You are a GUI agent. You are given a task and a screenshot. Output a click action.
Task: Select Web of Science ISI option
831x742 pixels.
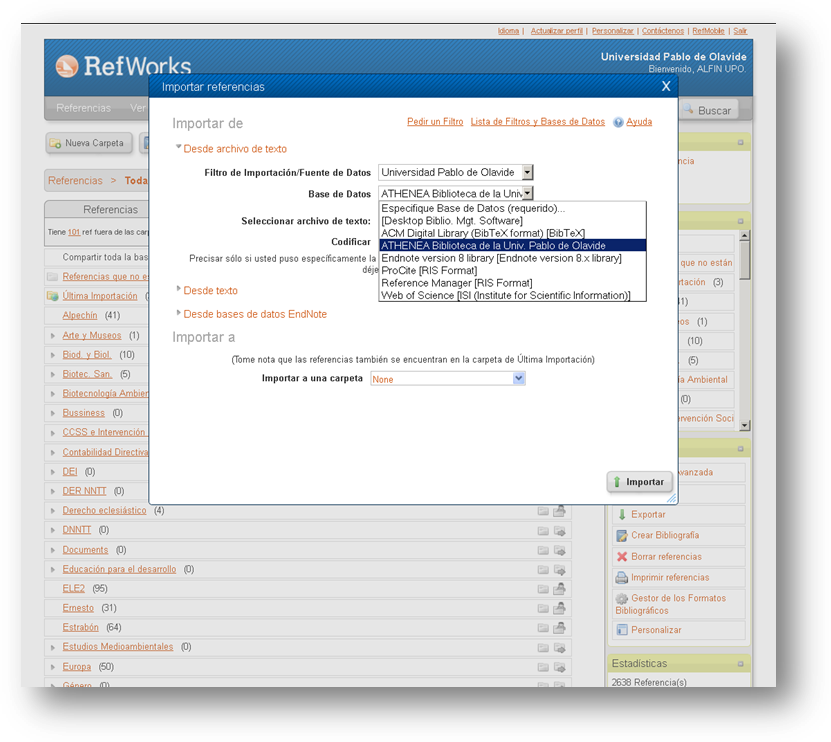[512, 295]
